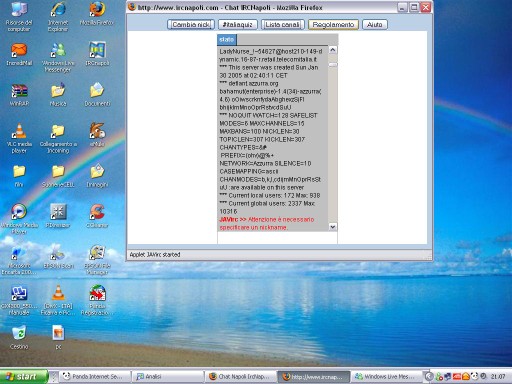Launch Internet Explorer from the desktop

pos(58,17)
